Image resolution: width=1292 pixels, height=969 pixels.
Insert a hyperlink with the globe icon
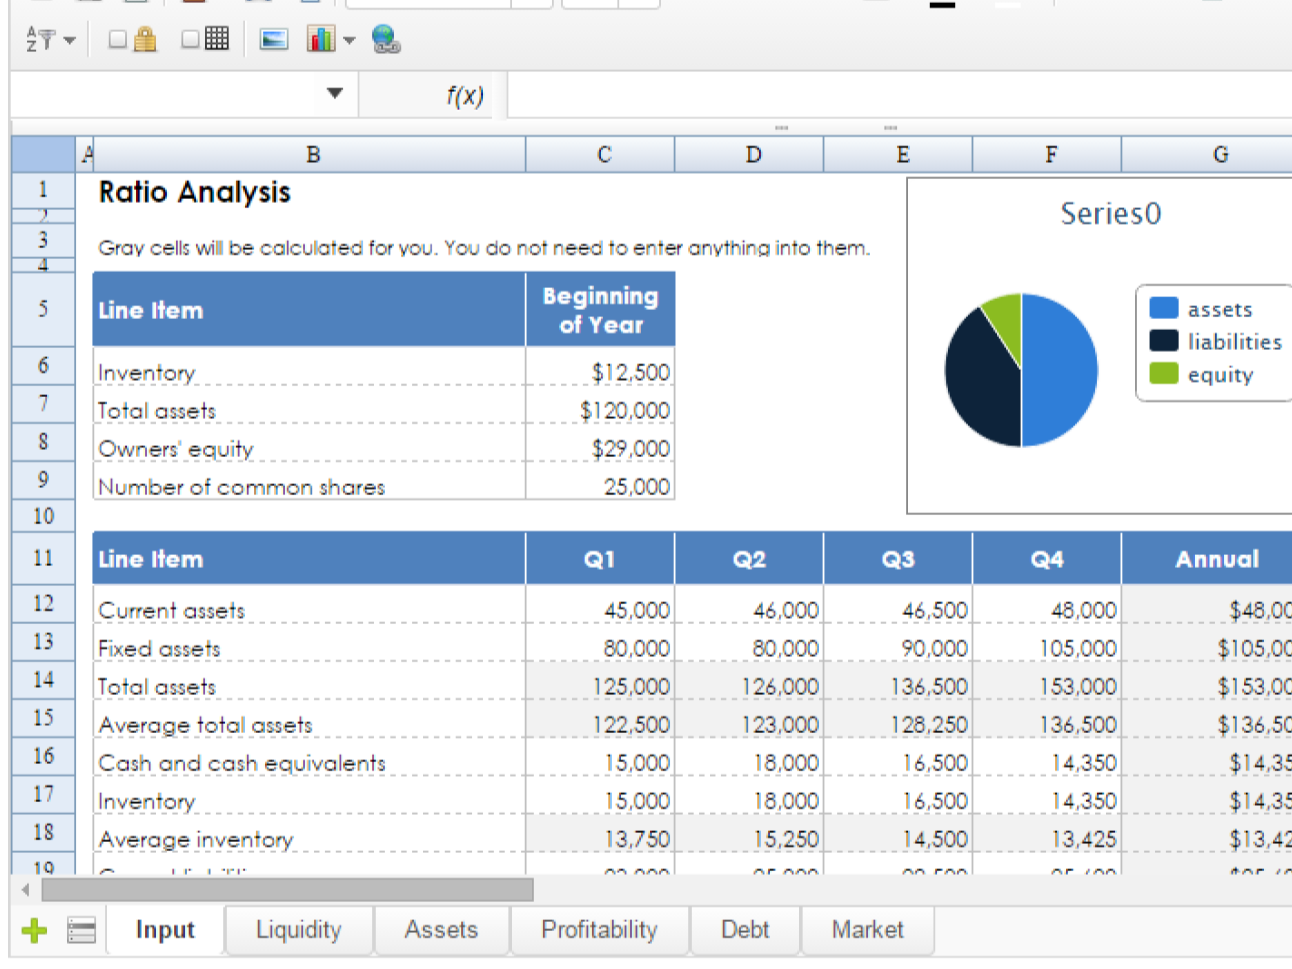(x=385, y=38)
